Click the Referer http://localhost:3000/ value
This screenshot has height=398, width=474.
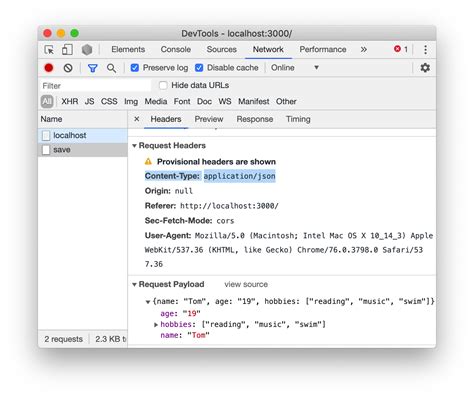coord(229,206)
